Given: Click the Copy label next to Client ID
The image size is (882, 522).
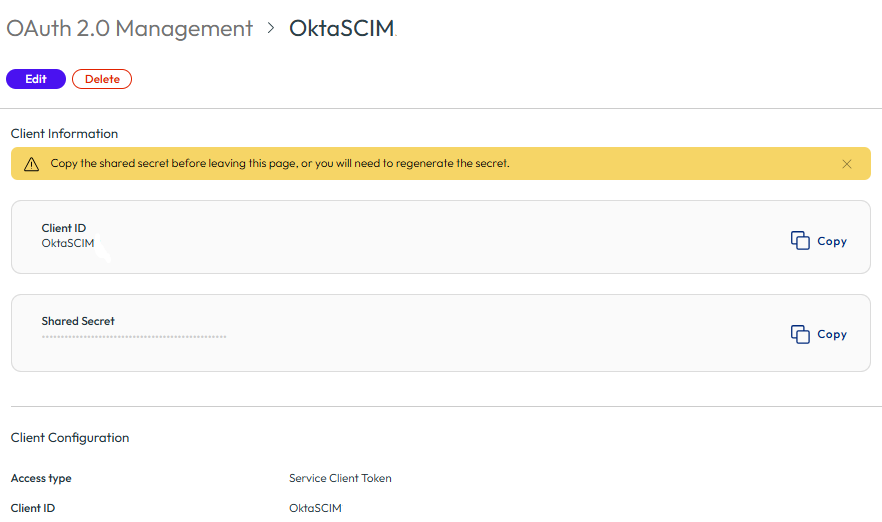Looking at the screenshot, I should 831,241.
